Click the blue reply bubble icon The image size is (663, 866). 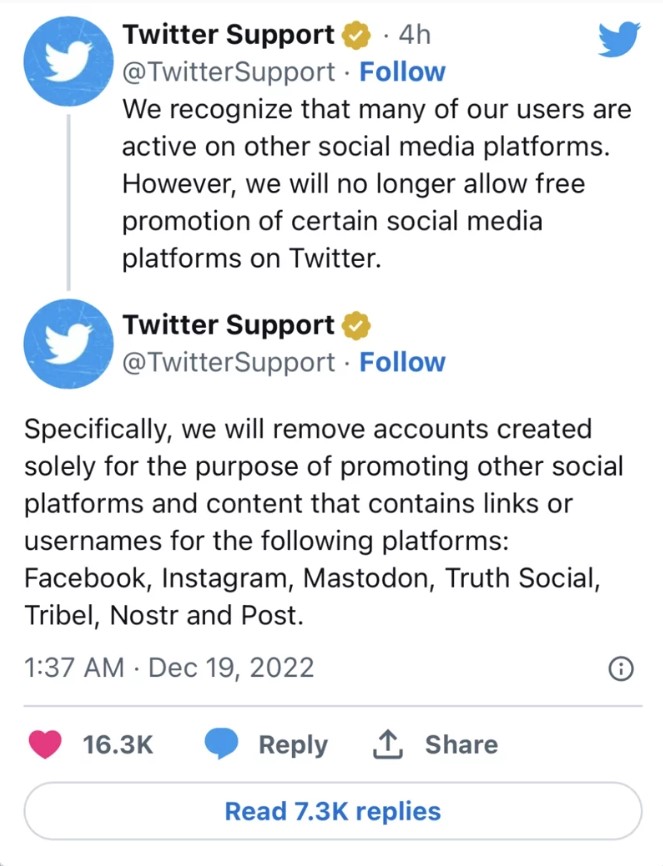tap(221, 744)
